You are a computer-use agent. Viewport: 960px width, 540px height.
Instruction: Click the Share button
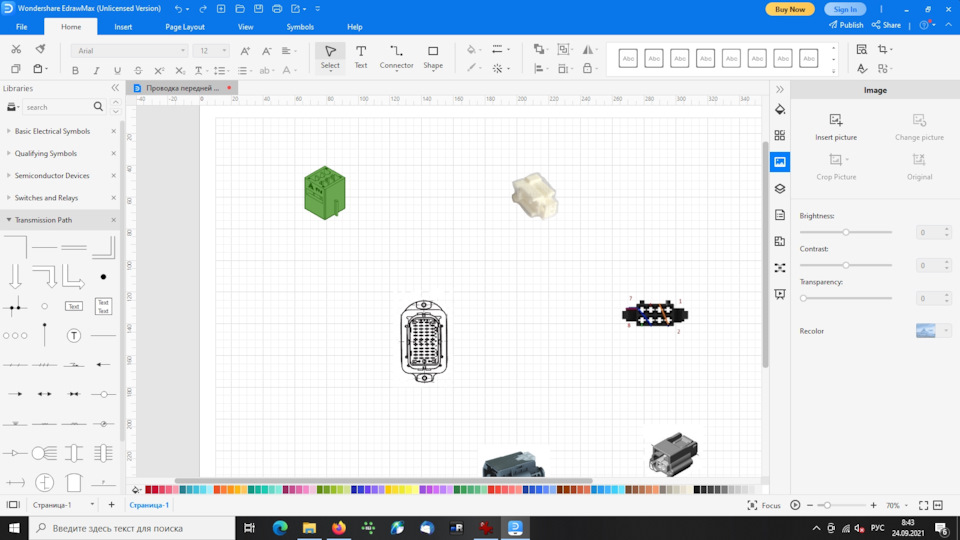coord(887,25)
